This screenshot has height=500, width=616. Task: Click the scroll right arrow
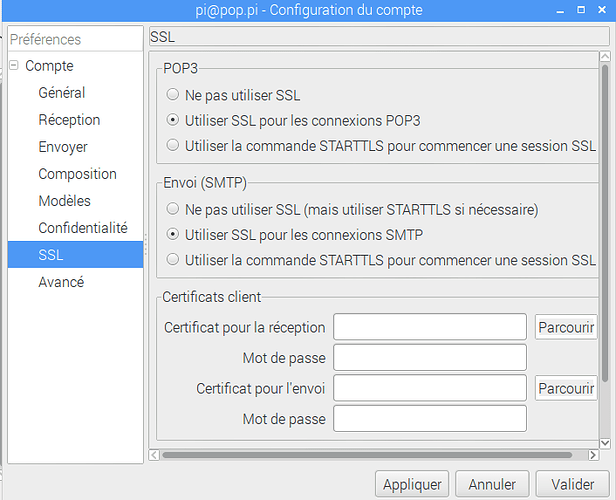[593, 455]
